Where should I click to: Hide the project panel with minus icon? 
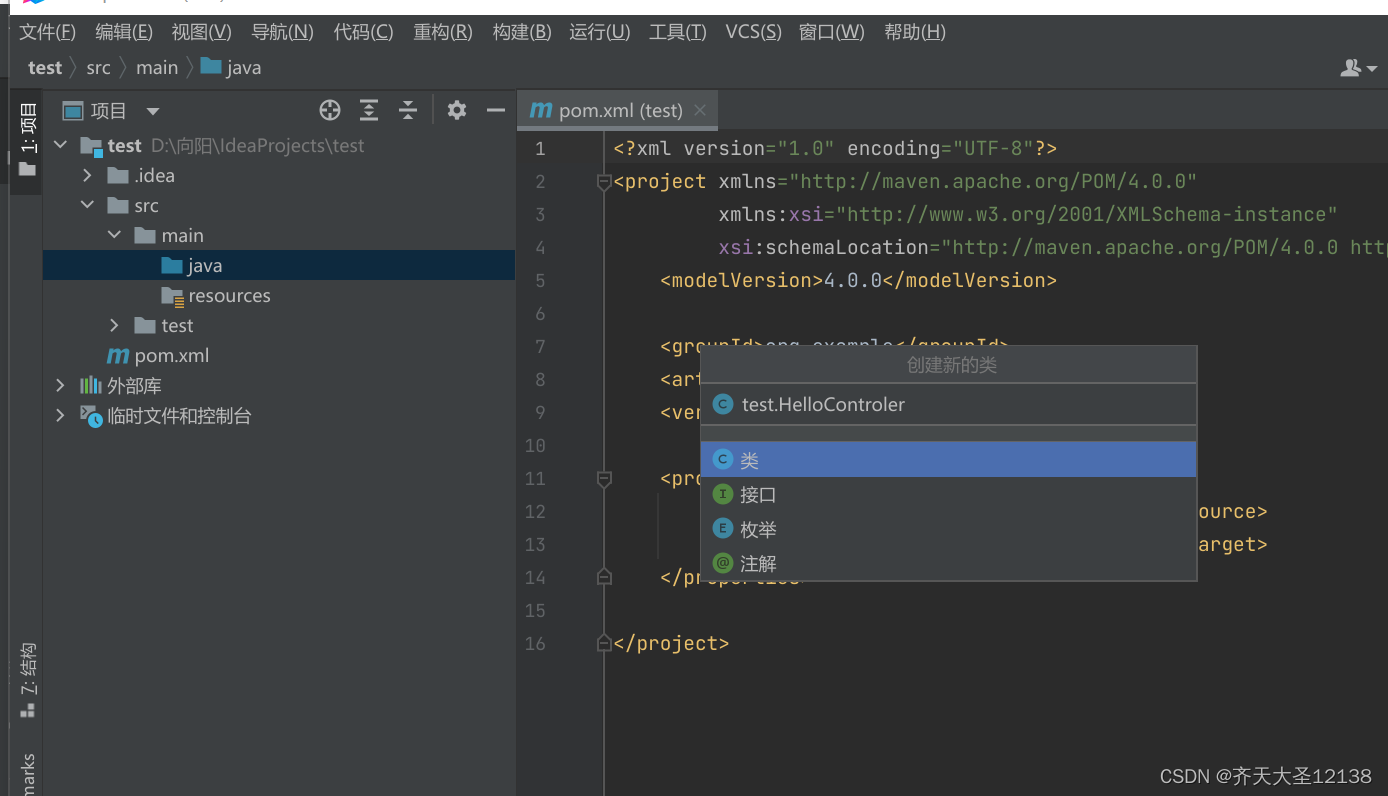[496, 110]
